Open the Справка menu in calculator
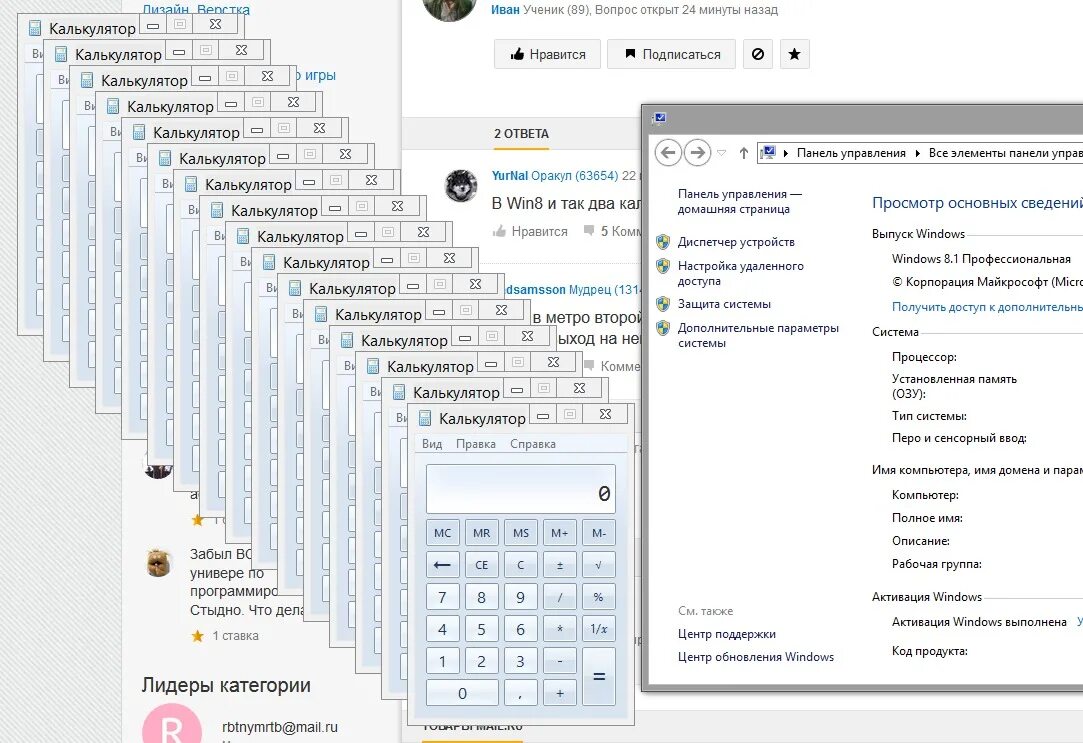This screenshot has height=743, width=1083. pyautogui.click(x=533, y=444)
